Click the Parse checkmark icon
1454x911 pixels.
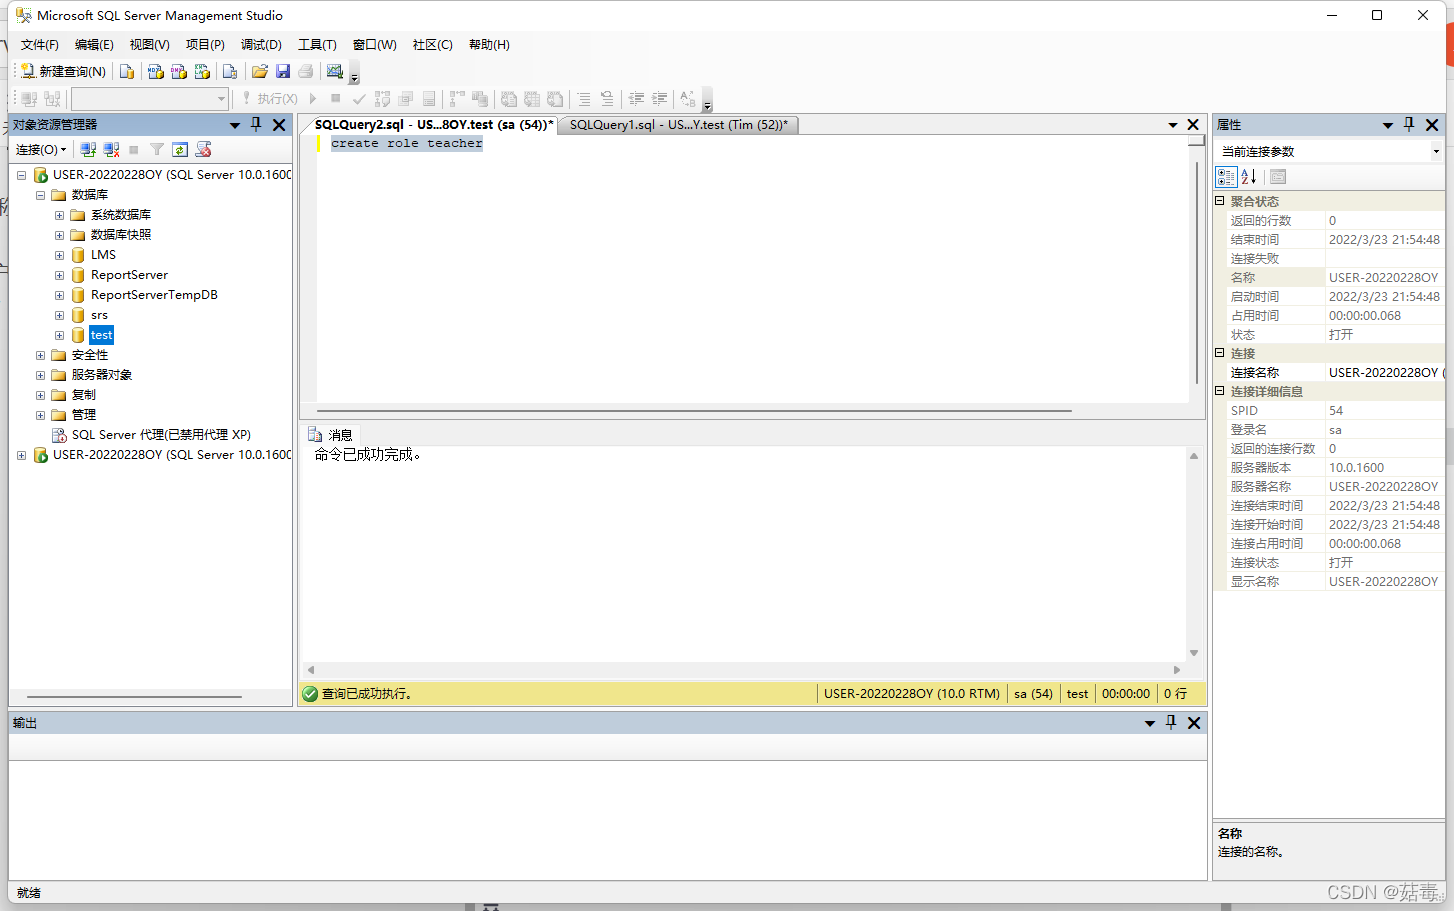pyautogui.click(x=359, y=99)
